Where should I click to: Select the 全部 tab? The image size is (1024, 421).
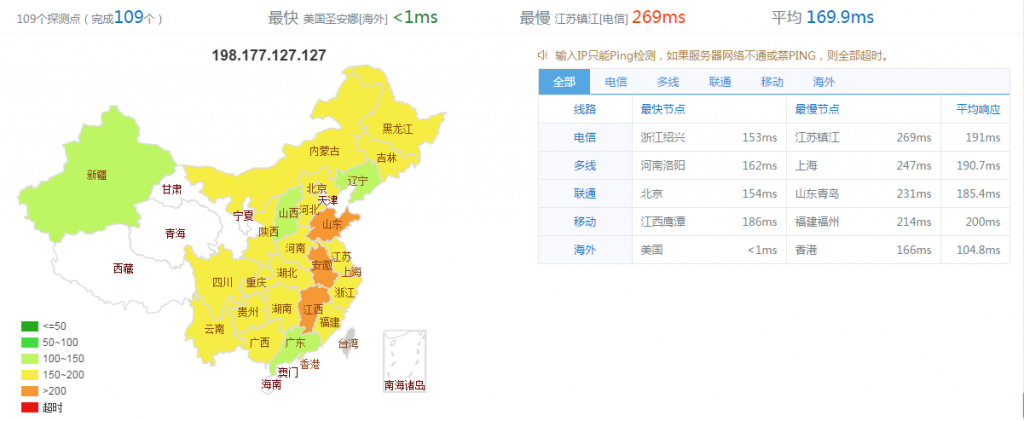[564, 82]
